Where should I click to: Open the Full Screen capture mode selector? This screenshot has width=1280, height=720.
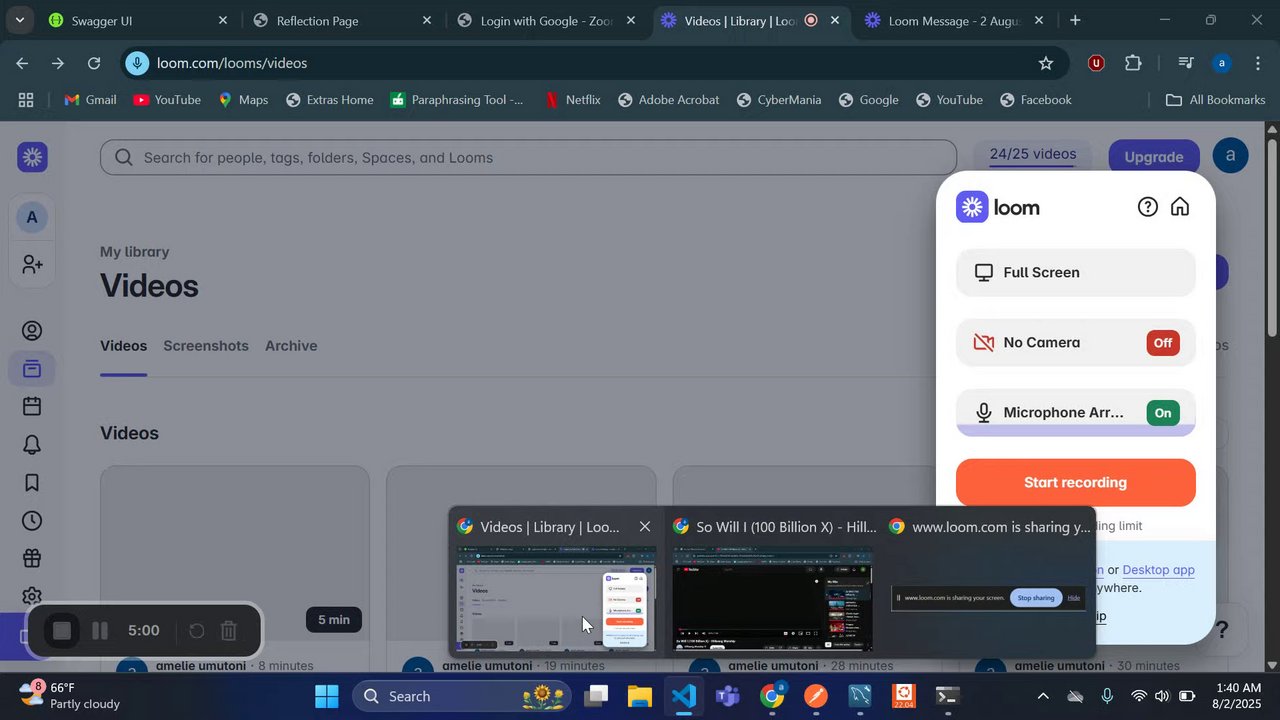pos(1076,272)
